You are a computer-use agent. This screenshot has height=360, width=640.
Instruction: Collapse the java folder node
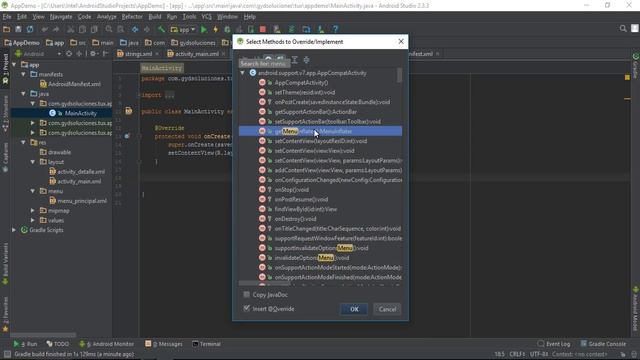pyautogui.click(x=24, y=93)
